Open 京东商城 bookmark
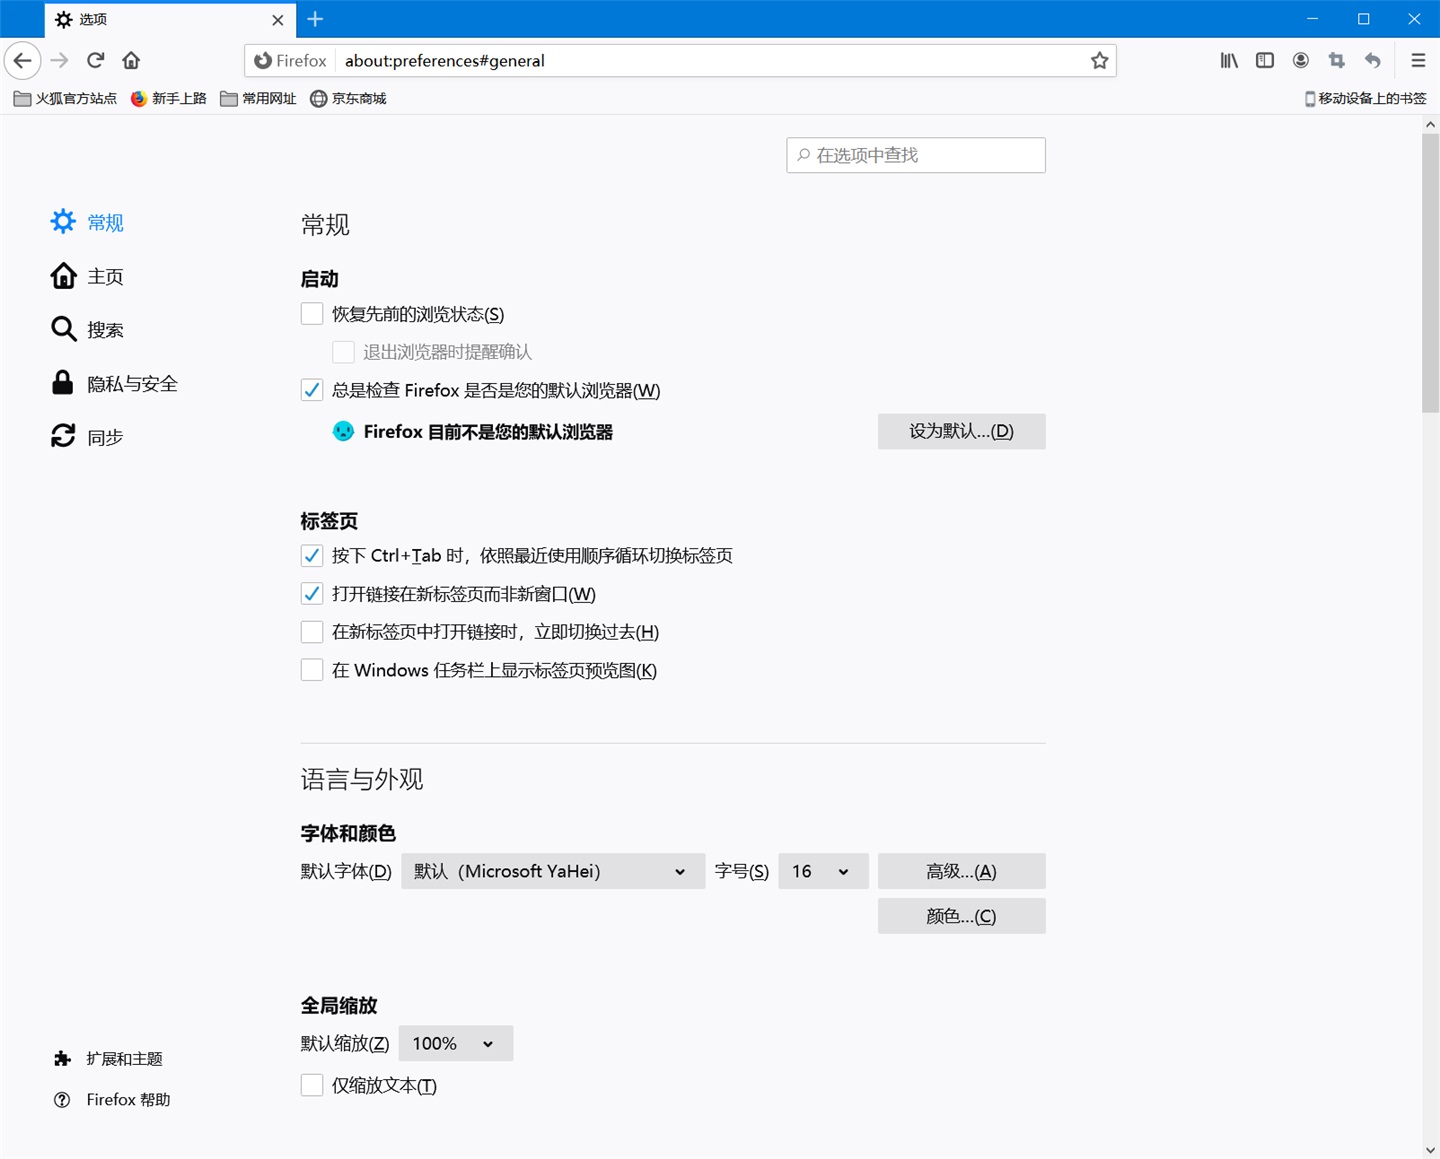Viewport: 1440px width, 1159px height. coord(348,98)
